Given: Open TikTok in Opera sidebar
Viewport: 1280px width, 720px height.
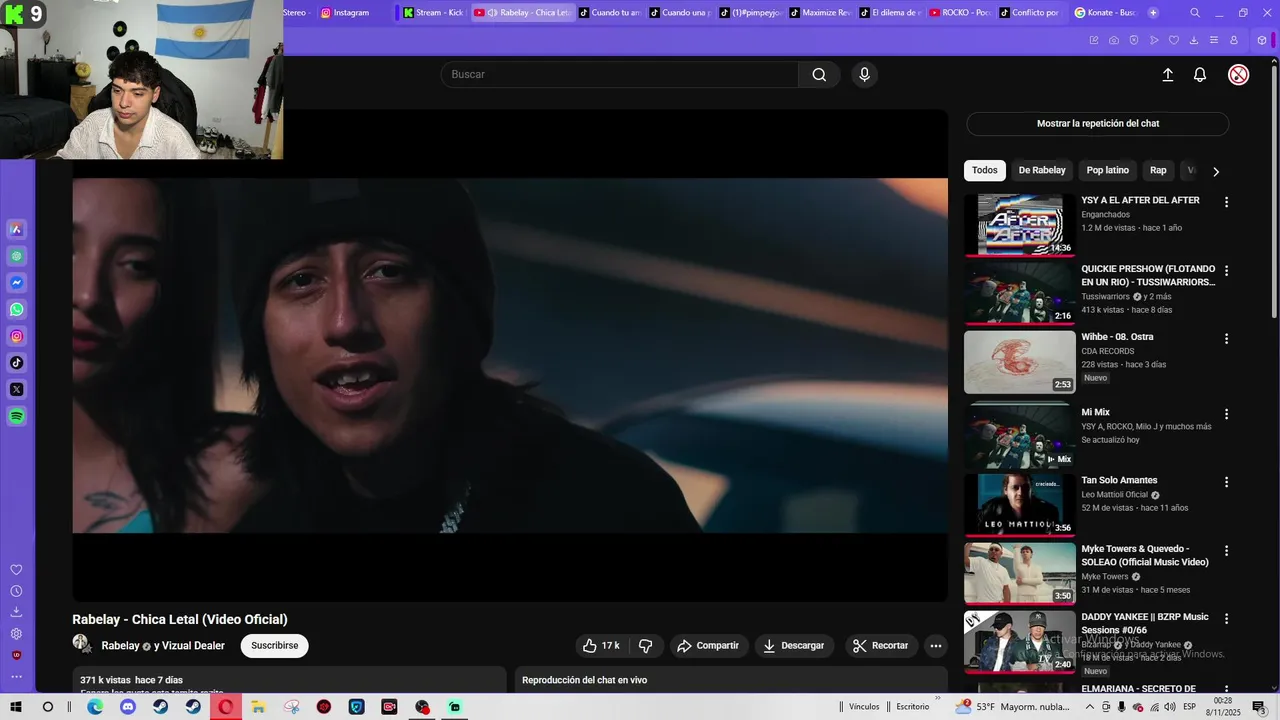Looking at the screenshot, I should (x=17, y=363).
